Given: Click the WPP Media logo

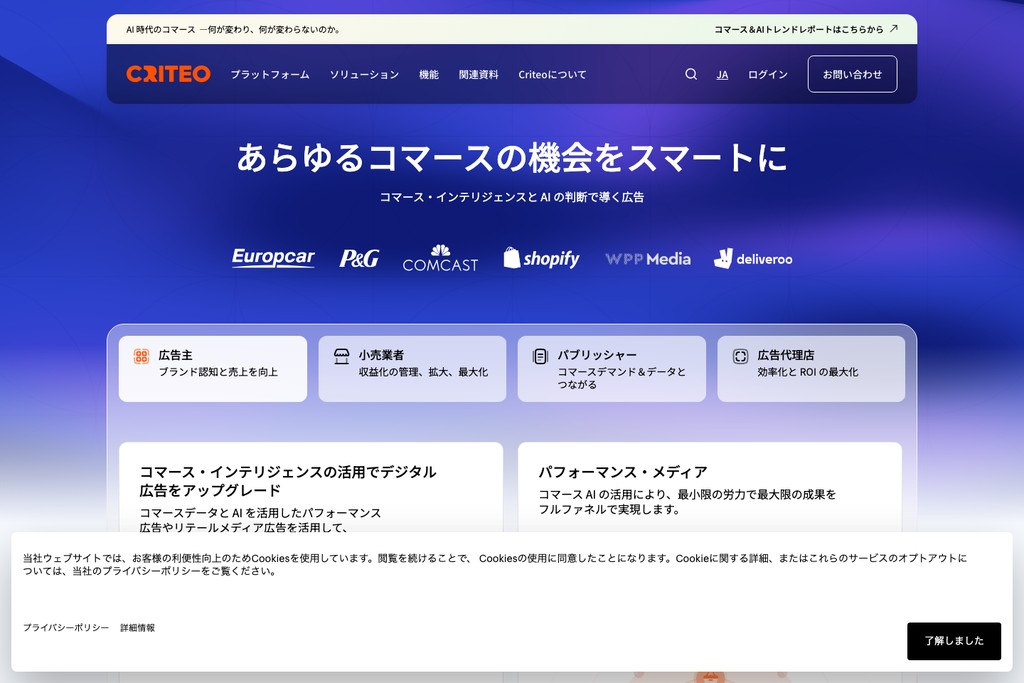Looking at the screenshot, I should [648, 259].
